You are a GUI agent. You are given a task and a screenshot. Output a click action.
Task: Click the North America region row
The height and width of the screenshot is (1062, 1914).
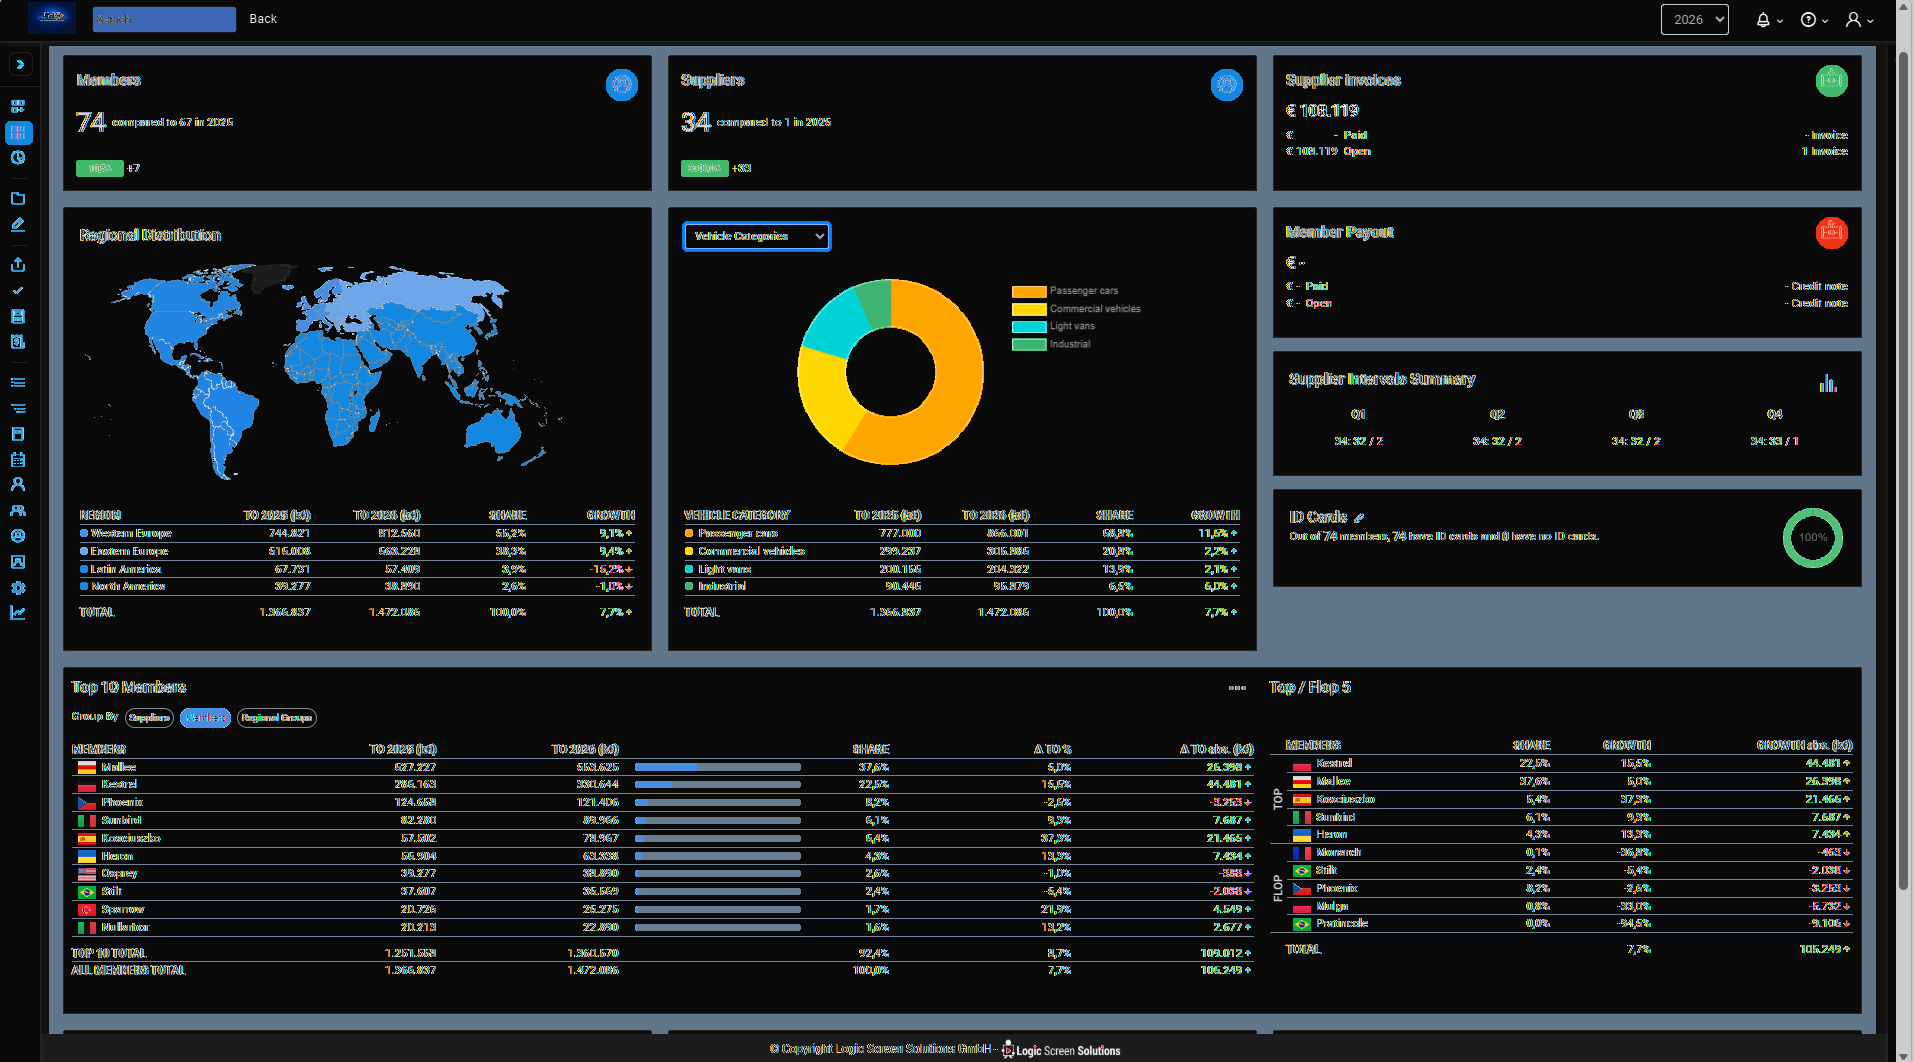click(356, 587)
